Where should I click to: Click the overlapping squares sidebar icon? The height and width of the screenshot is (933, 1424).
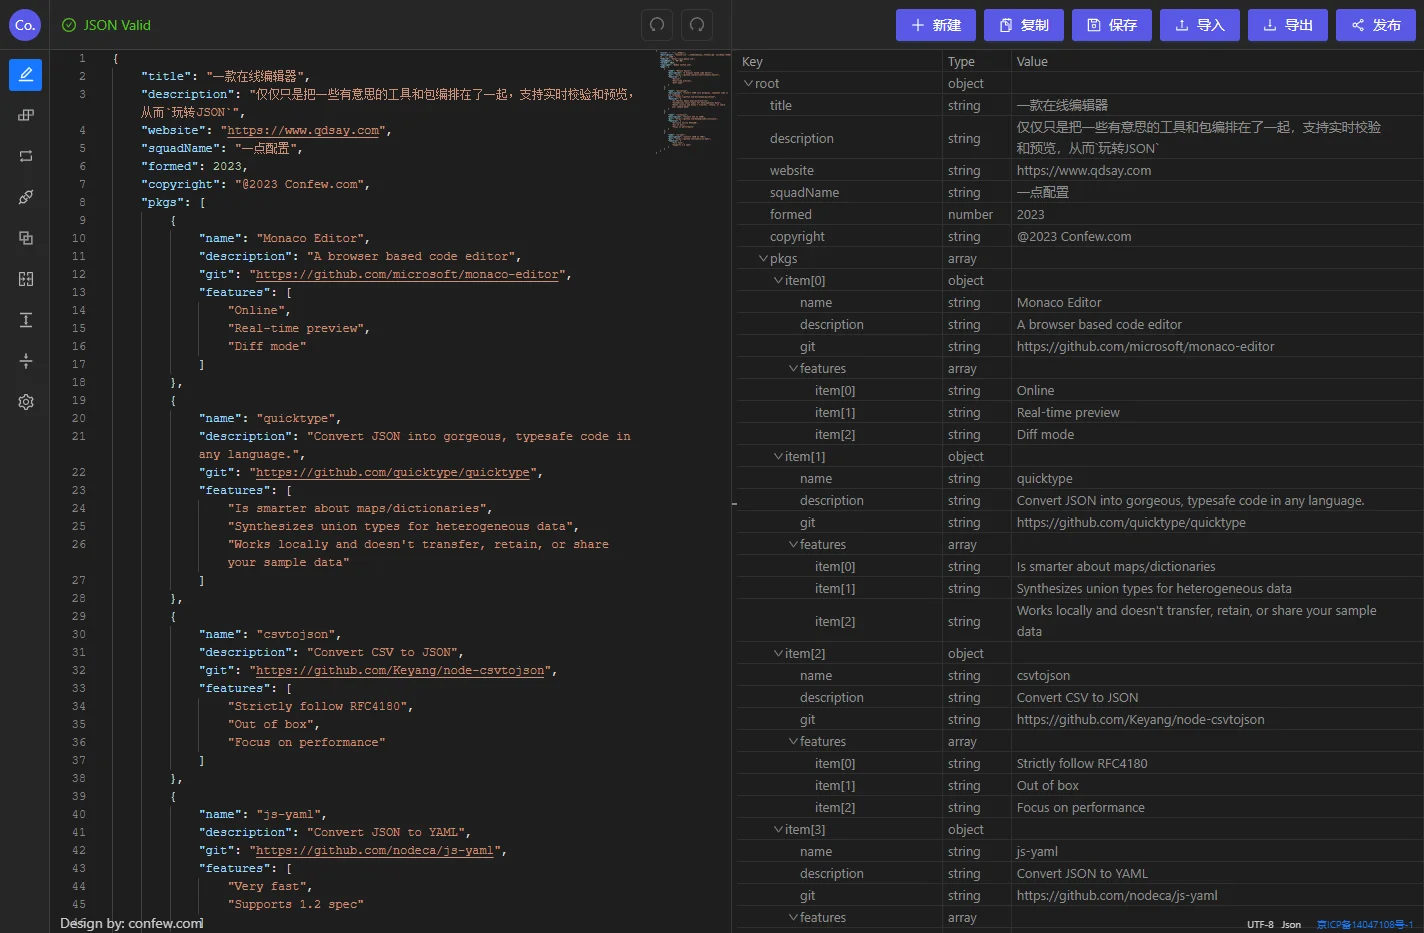tap(26, 238)
